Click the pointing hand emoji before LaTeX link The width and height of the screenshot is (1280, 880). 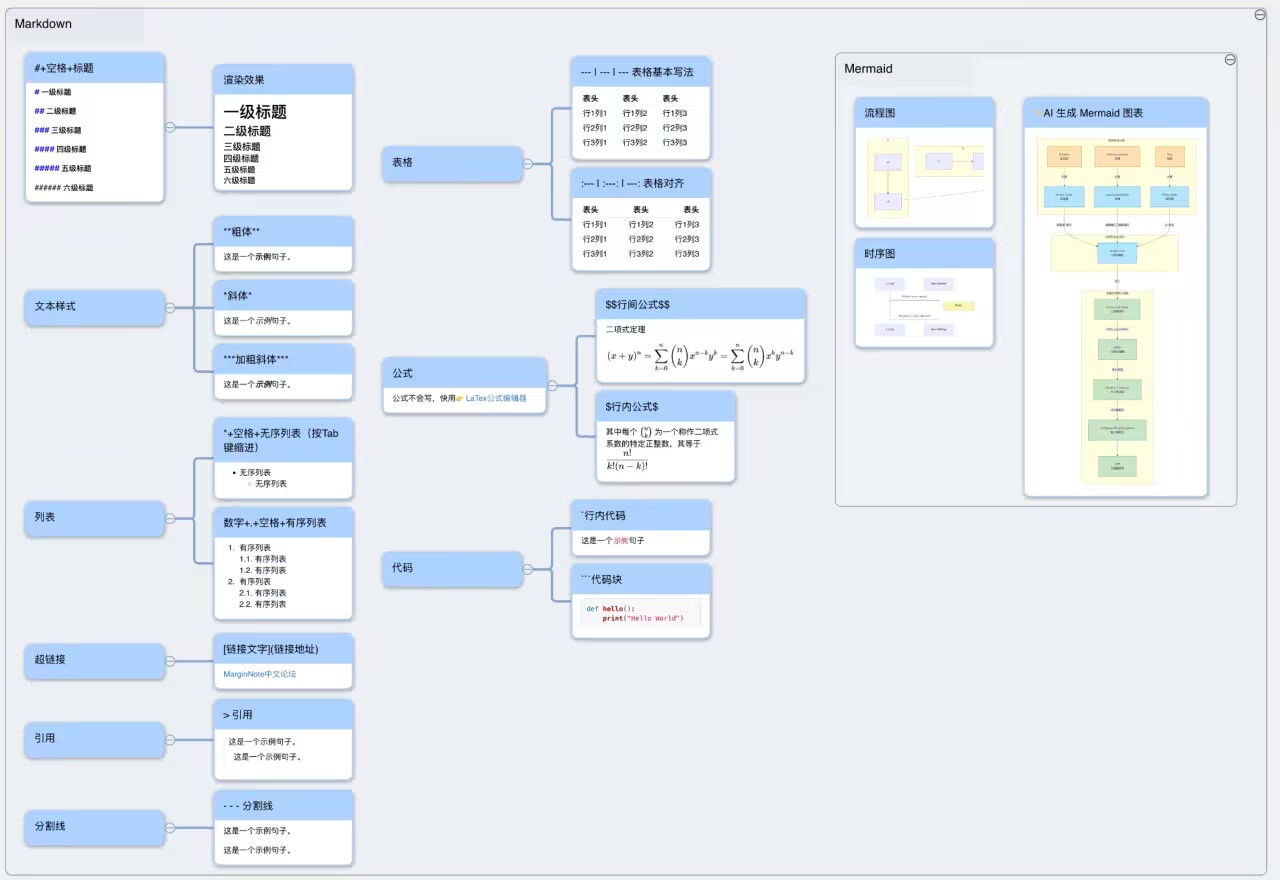pyautogui.click(x=459, y=398)
